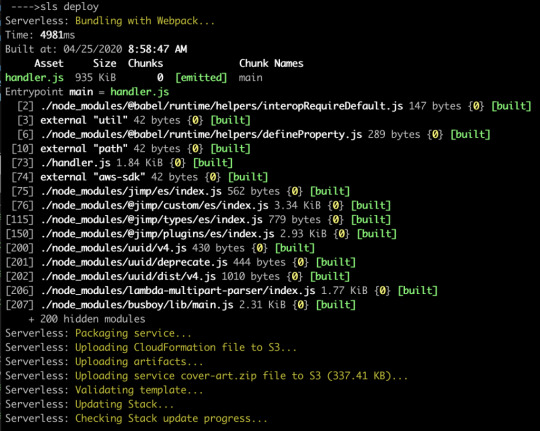Click the 'Validating template...' message
This screenshot has width=540, height=431.
139,390
